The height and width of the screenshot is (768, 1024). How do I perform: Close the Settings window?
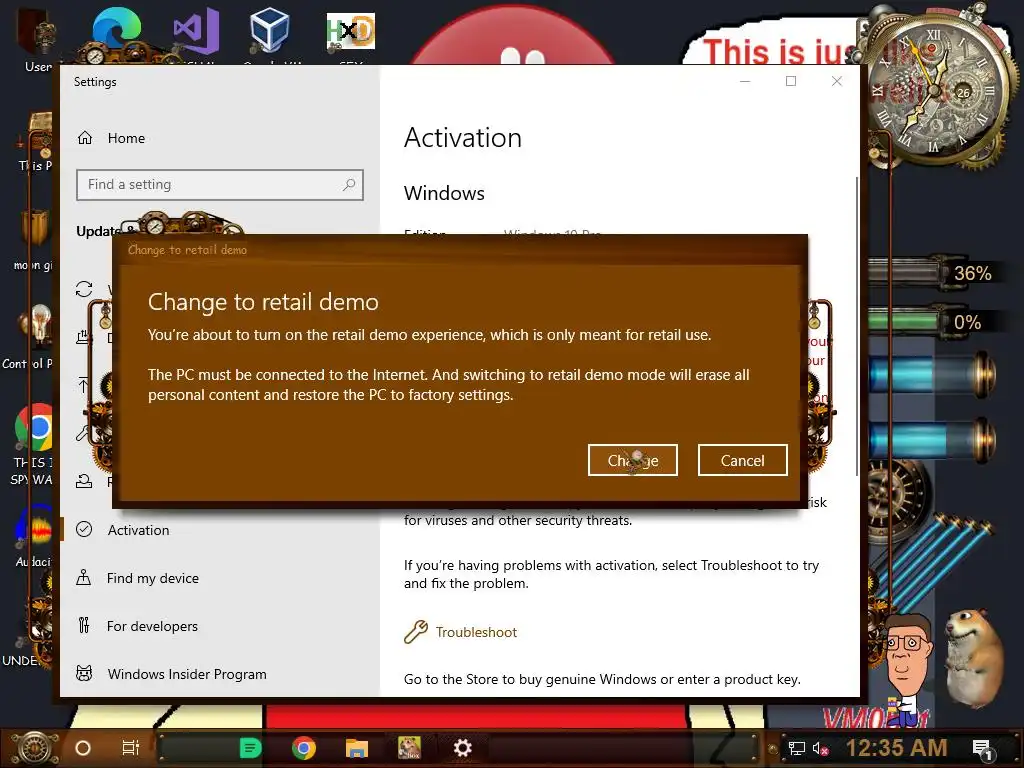(837, 81)
